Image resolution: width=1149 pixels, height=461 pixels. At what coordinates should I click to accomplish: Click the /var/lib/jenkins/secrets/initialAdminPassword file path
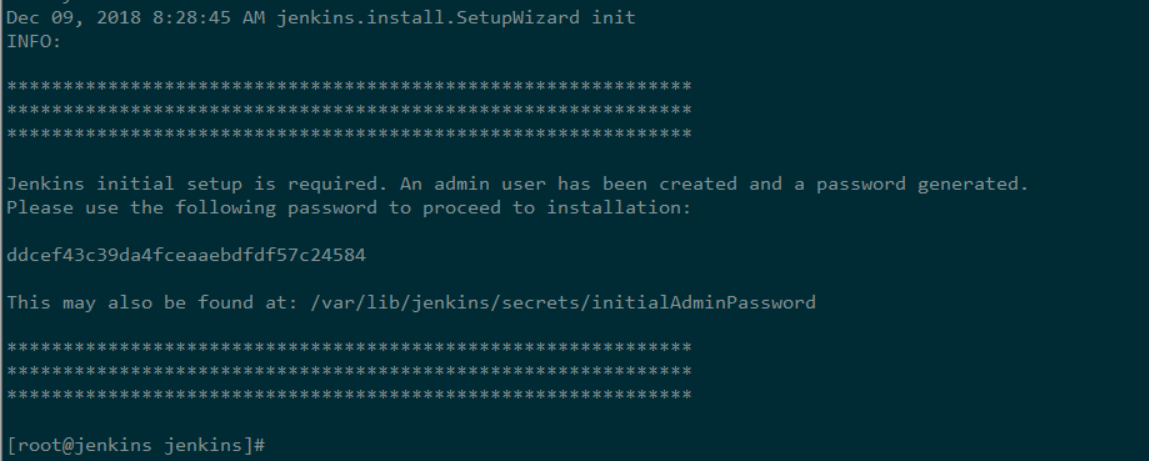tap(557, 302)
